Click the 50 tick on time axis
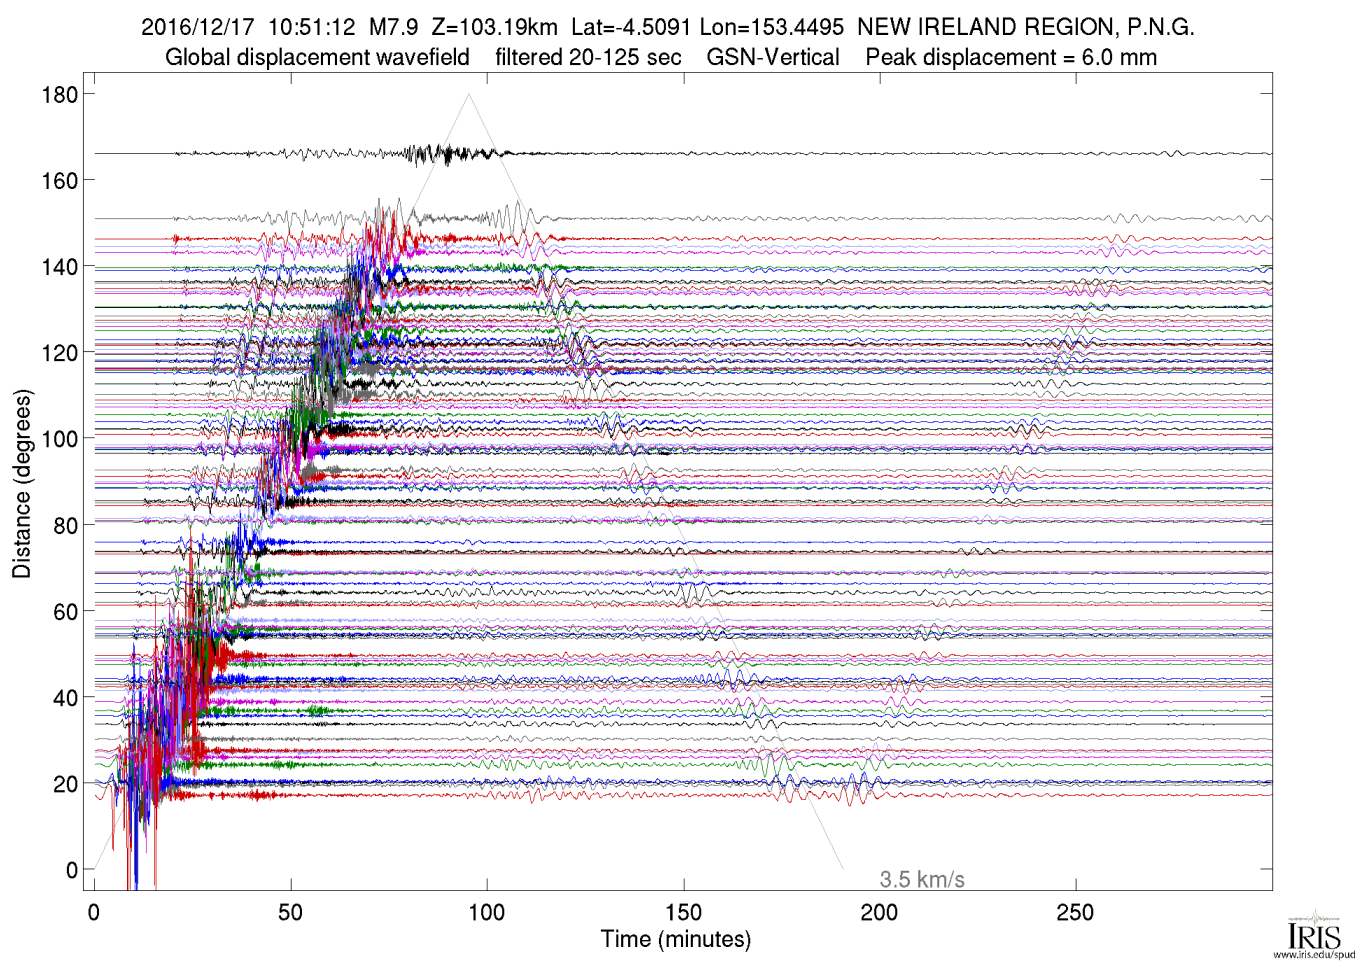Viewport: 1362px width, 961px height. tap(291, 913)
